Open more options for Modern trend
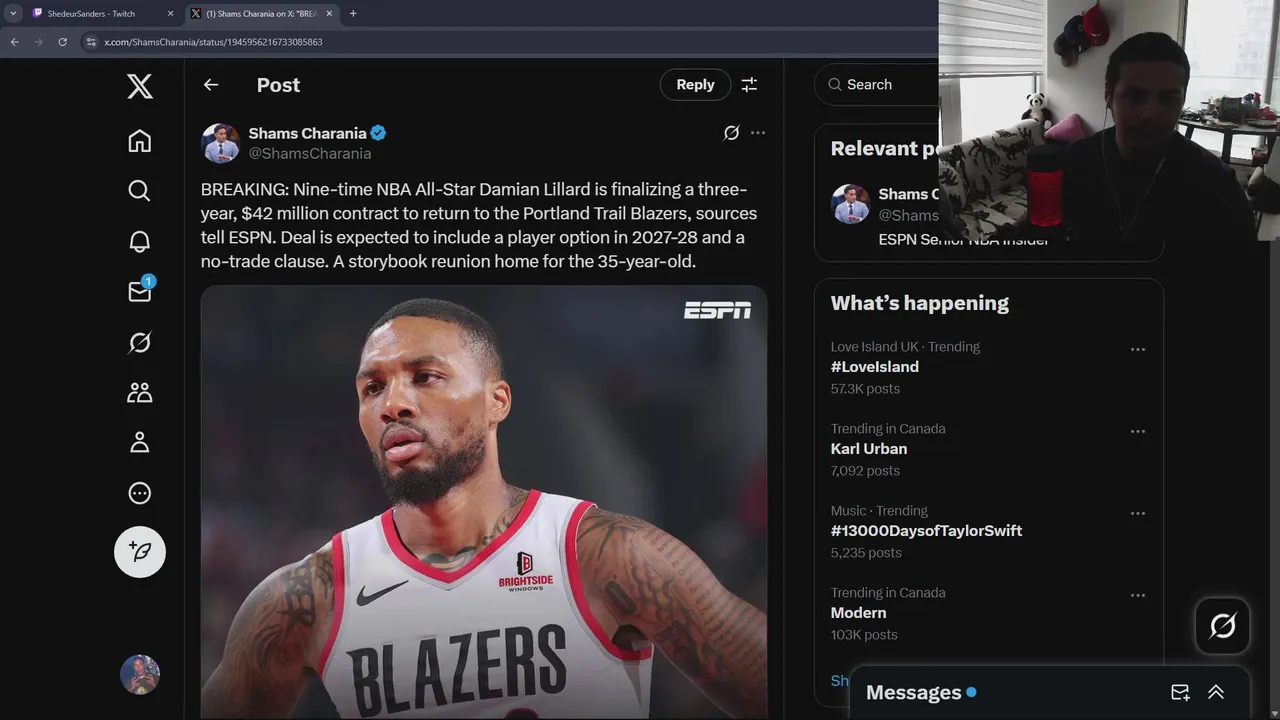 coord(1138,595)
